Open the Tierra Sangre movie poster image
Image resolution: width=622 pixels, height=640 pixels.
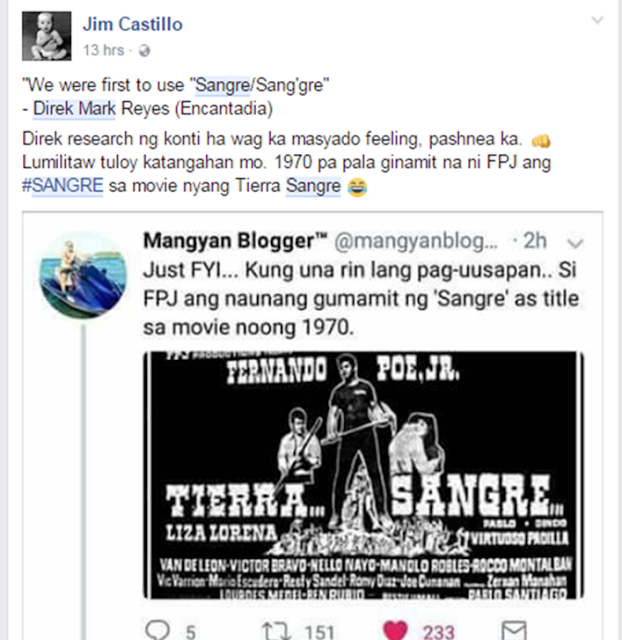tap(363, 475)
